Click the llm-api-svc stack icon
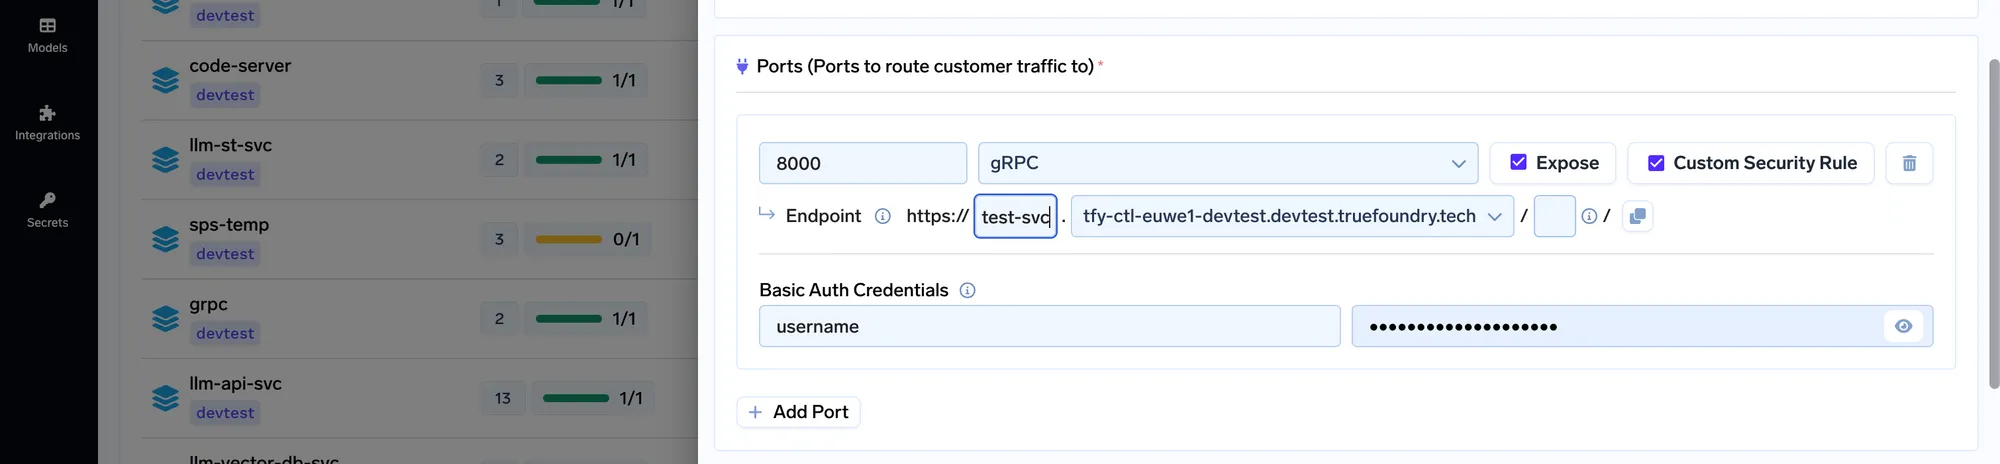The height and width of the screenshot is (464, 2000). 165,398
